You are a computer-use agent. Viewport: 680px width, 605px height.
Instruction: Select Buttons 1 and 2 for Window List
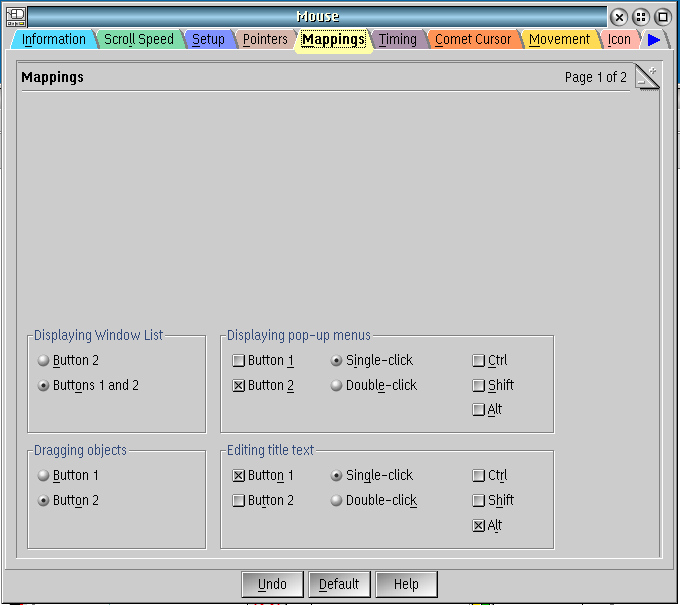point(88,385)
